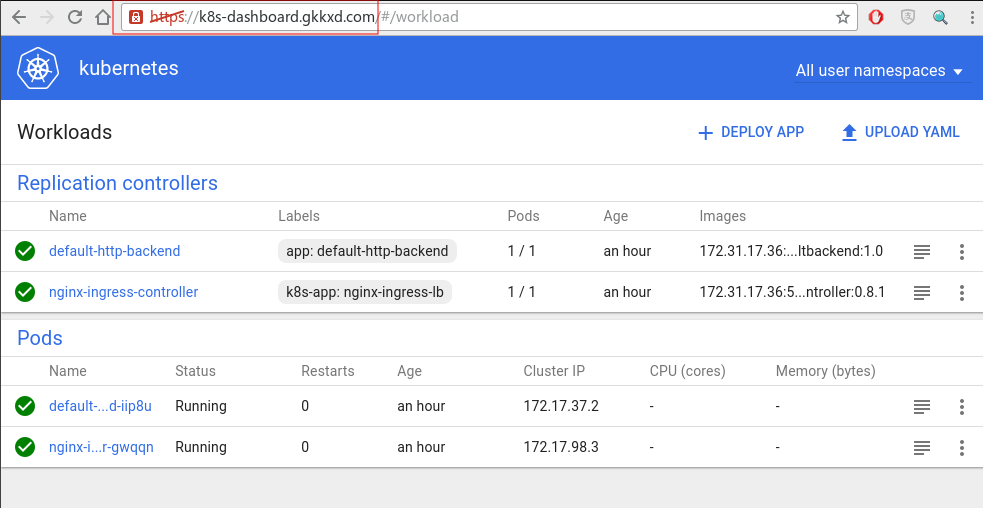
Task: Click the bookmark star in address bar
Action: [843, 17]
